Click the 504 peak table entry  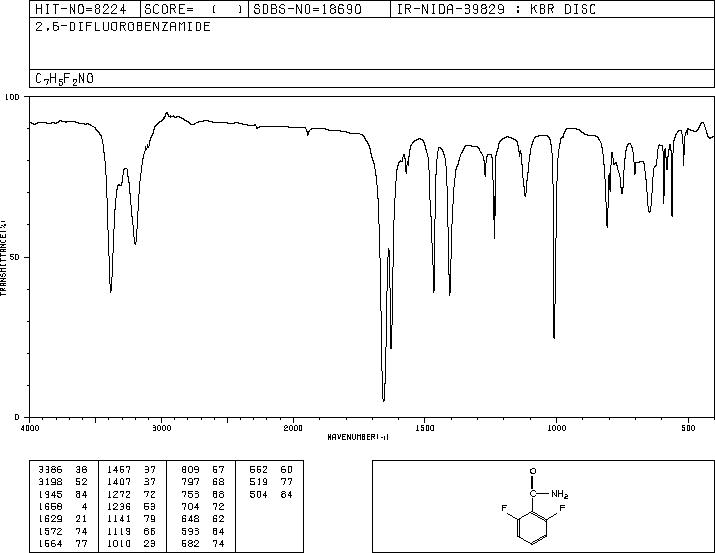point(271,495)
